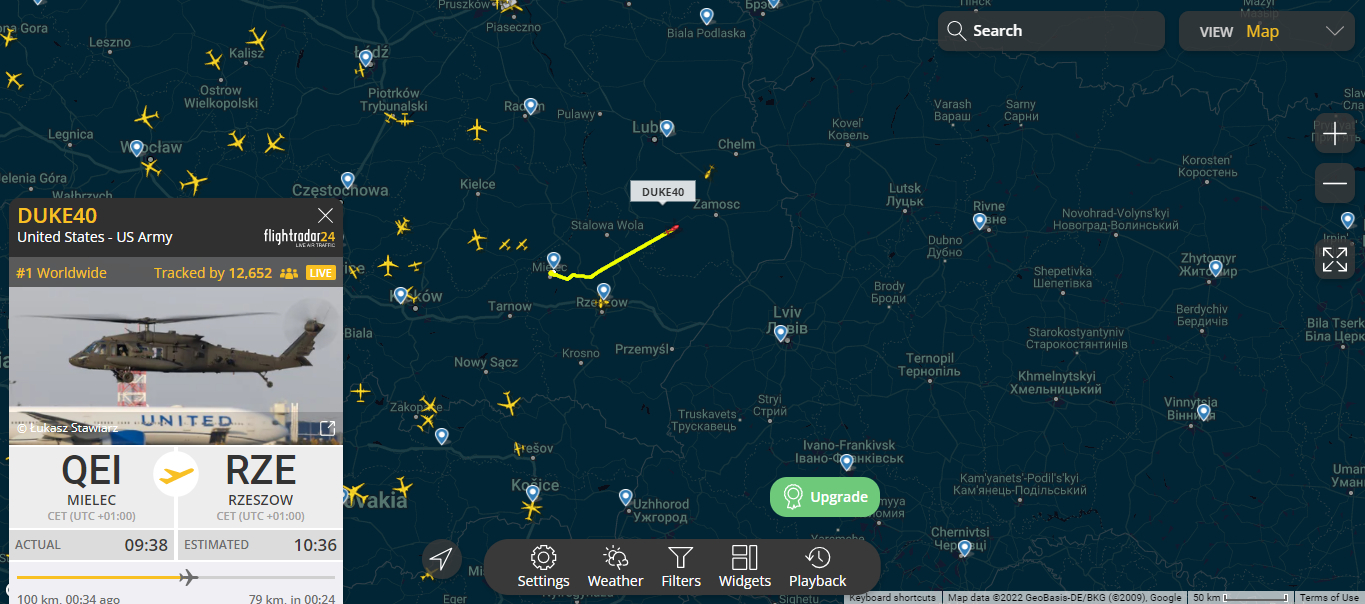Click the flight progress bar plane marker
Viewport: 1365px width, 604px height.
tap(188, 577)
